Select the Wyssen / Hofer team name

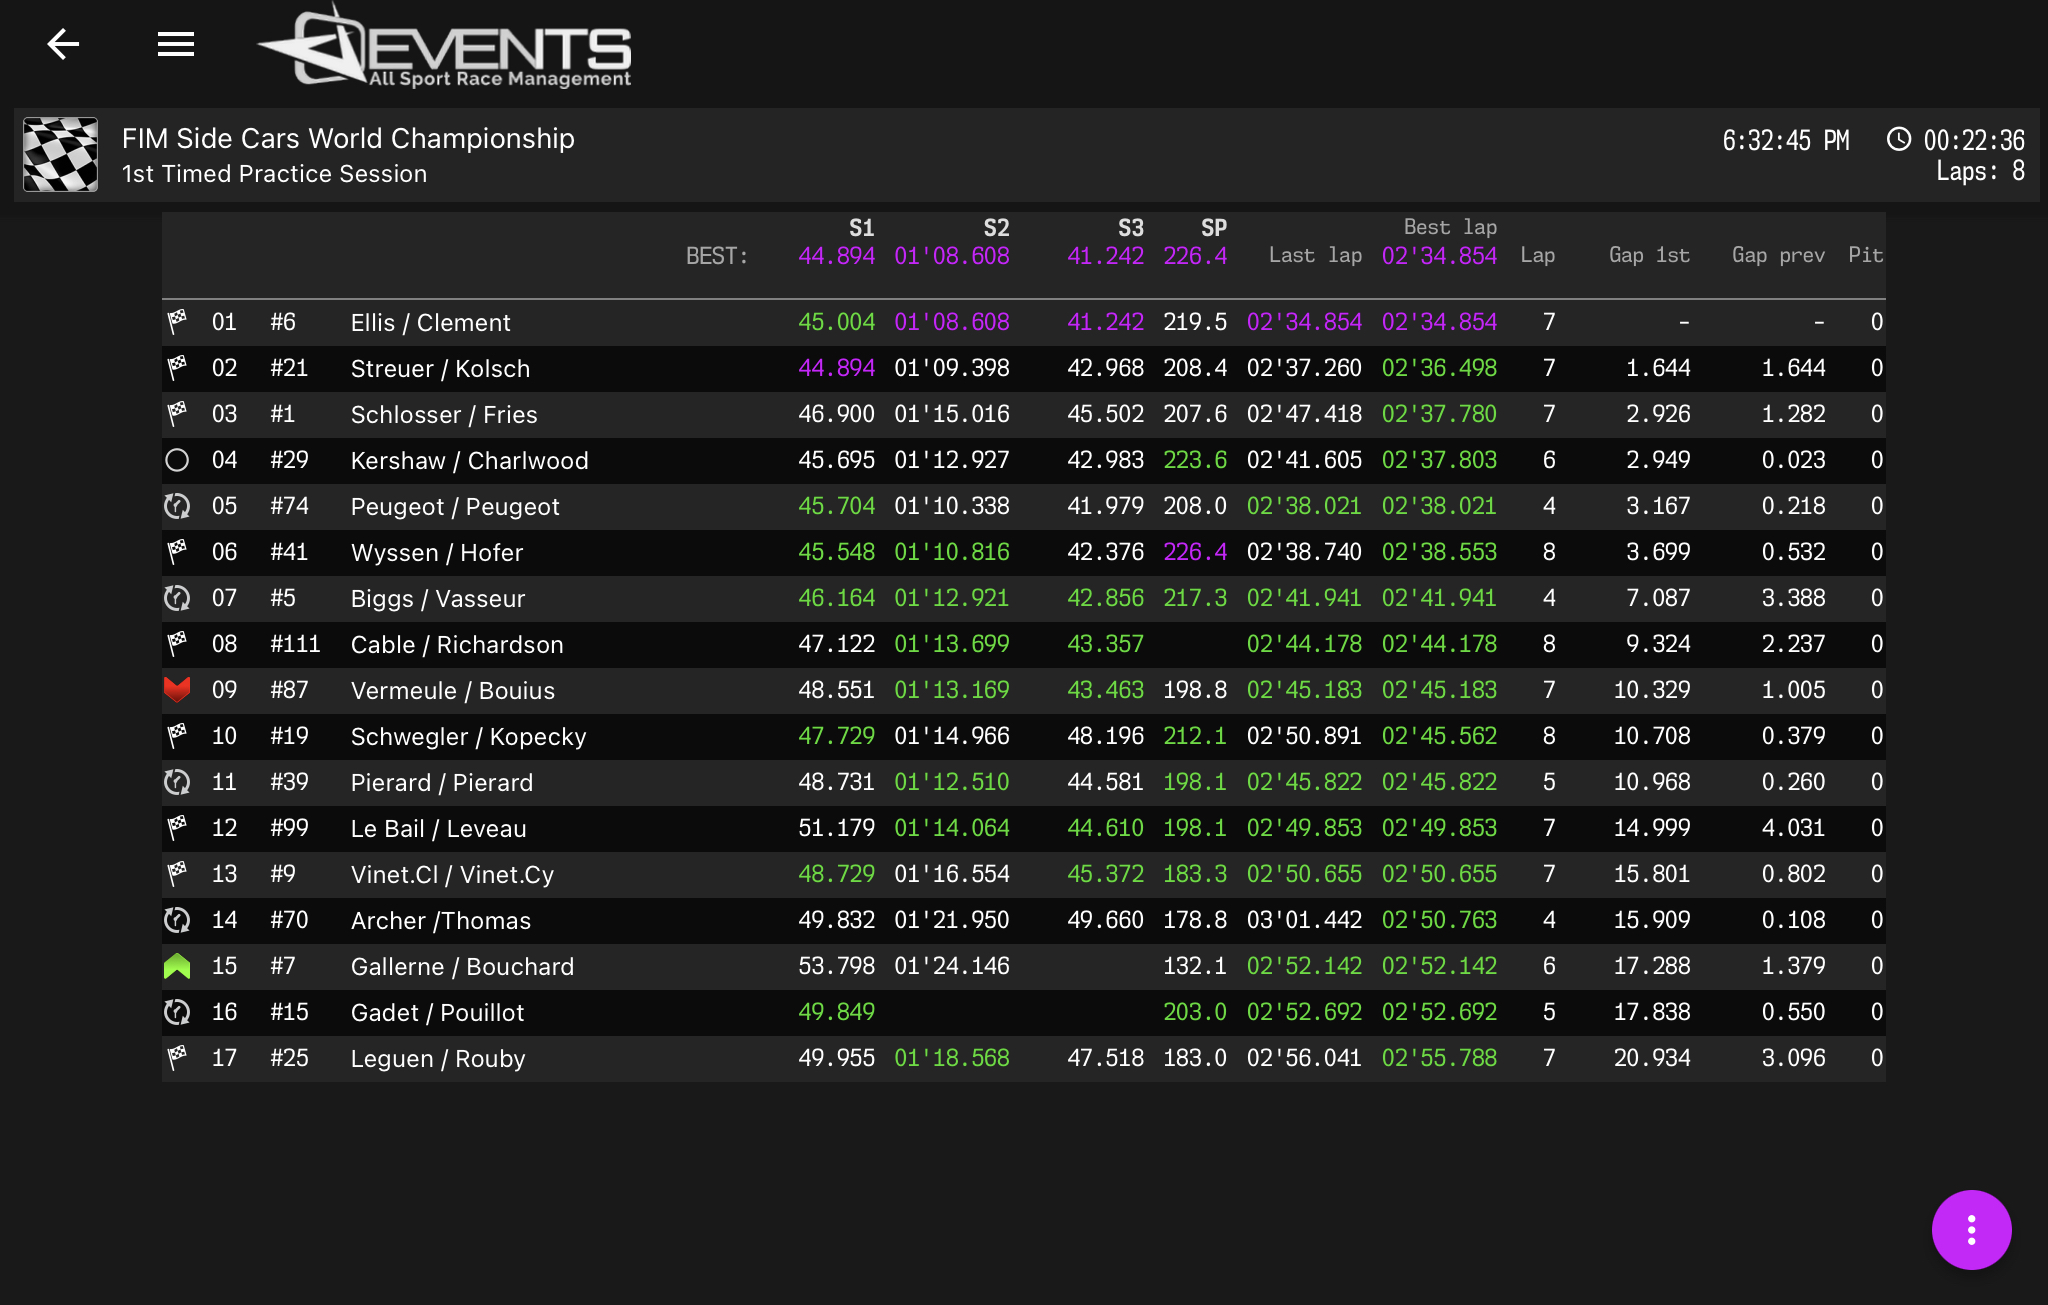pyautogui.click(x=437, y=552)
